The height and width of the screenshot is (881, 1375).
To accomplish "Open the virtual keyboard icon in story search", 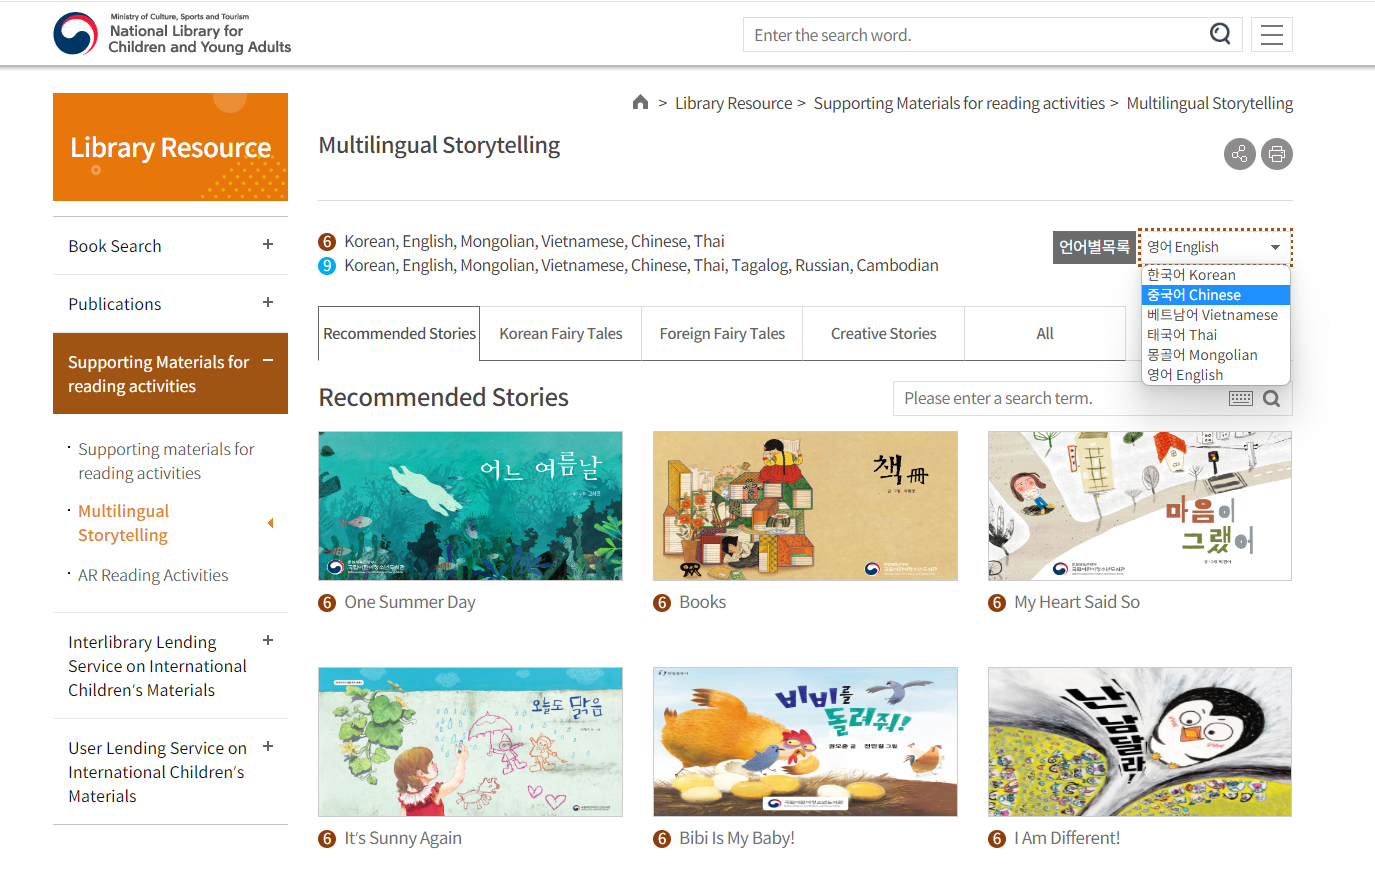I will pos(1241,398).
